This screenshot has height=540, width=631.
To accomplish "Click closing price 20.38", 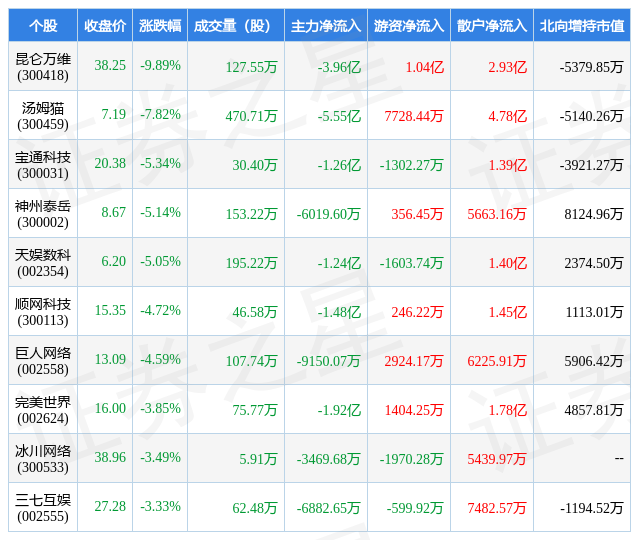I will pyautogui.click(x=110, y=163).
